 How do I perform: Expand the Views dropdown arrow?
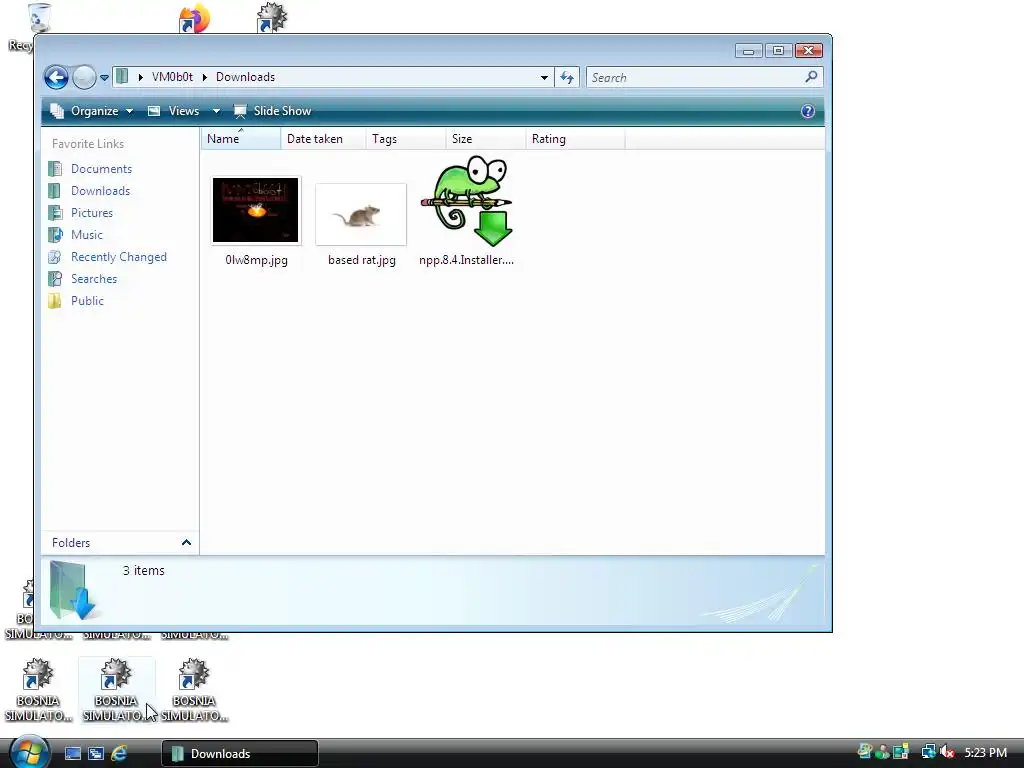pyautogui.click(x=216, y=111)
